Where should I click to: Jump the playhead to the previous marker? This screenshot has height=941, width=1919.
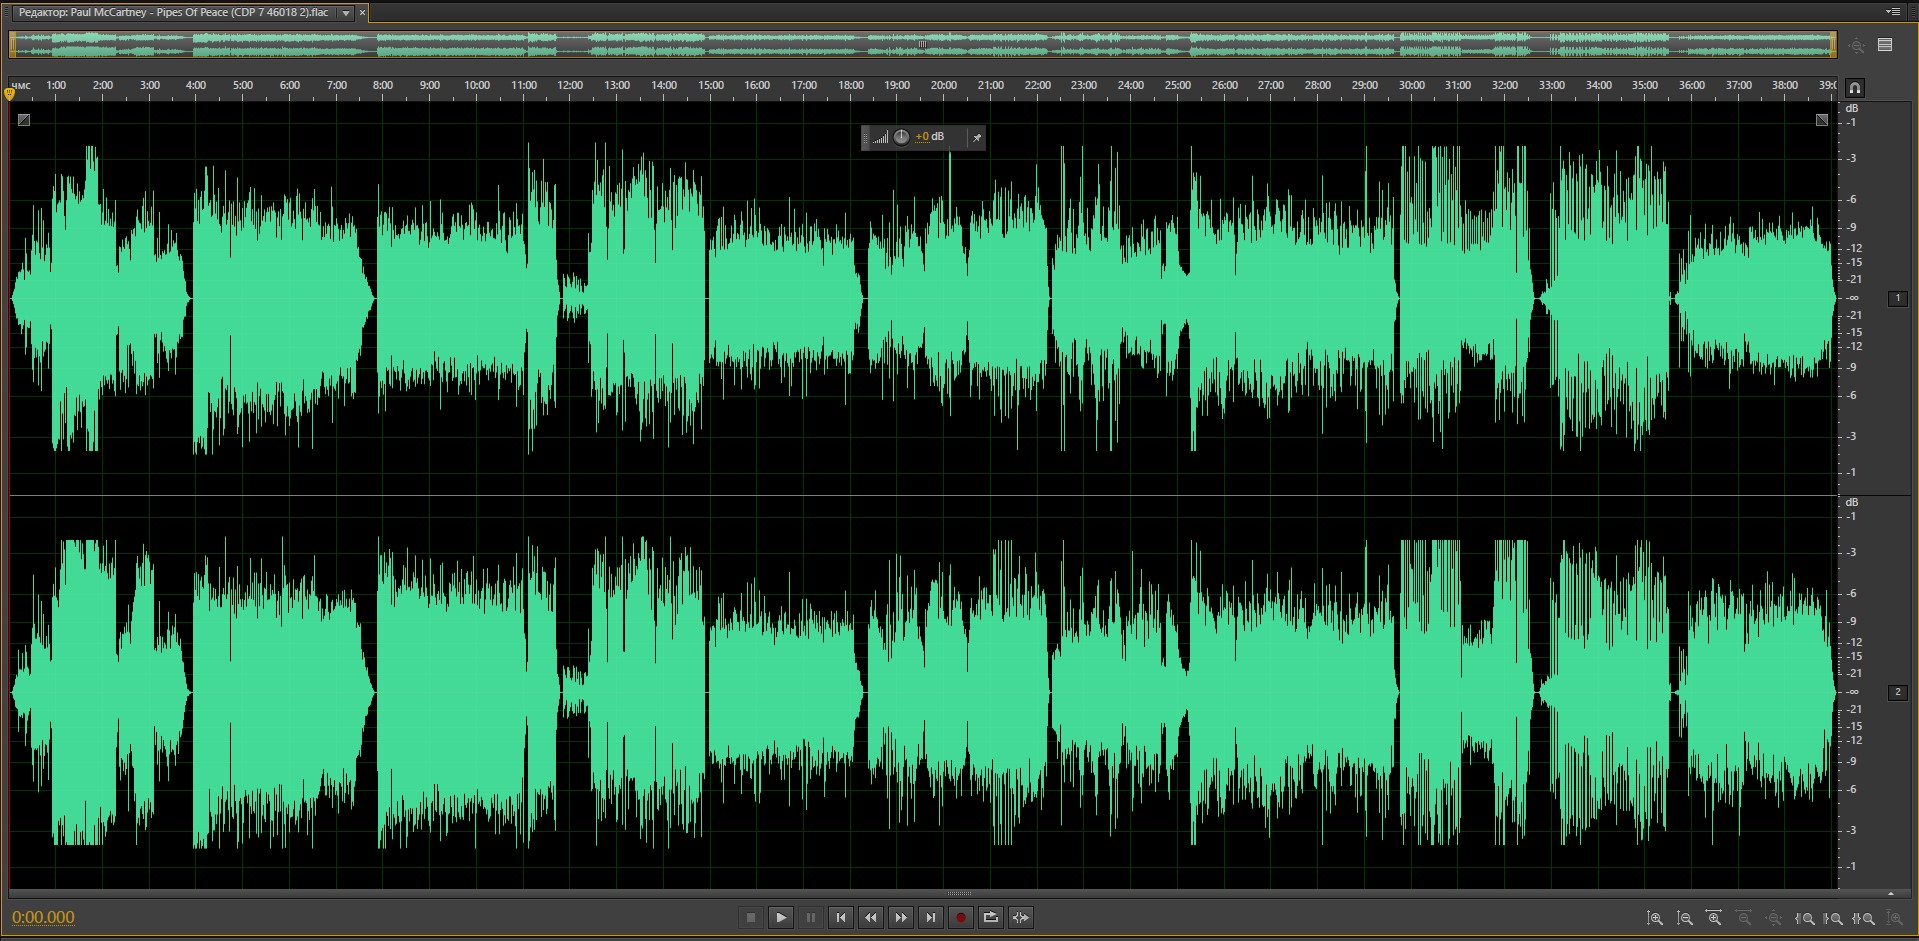(841, 917)
